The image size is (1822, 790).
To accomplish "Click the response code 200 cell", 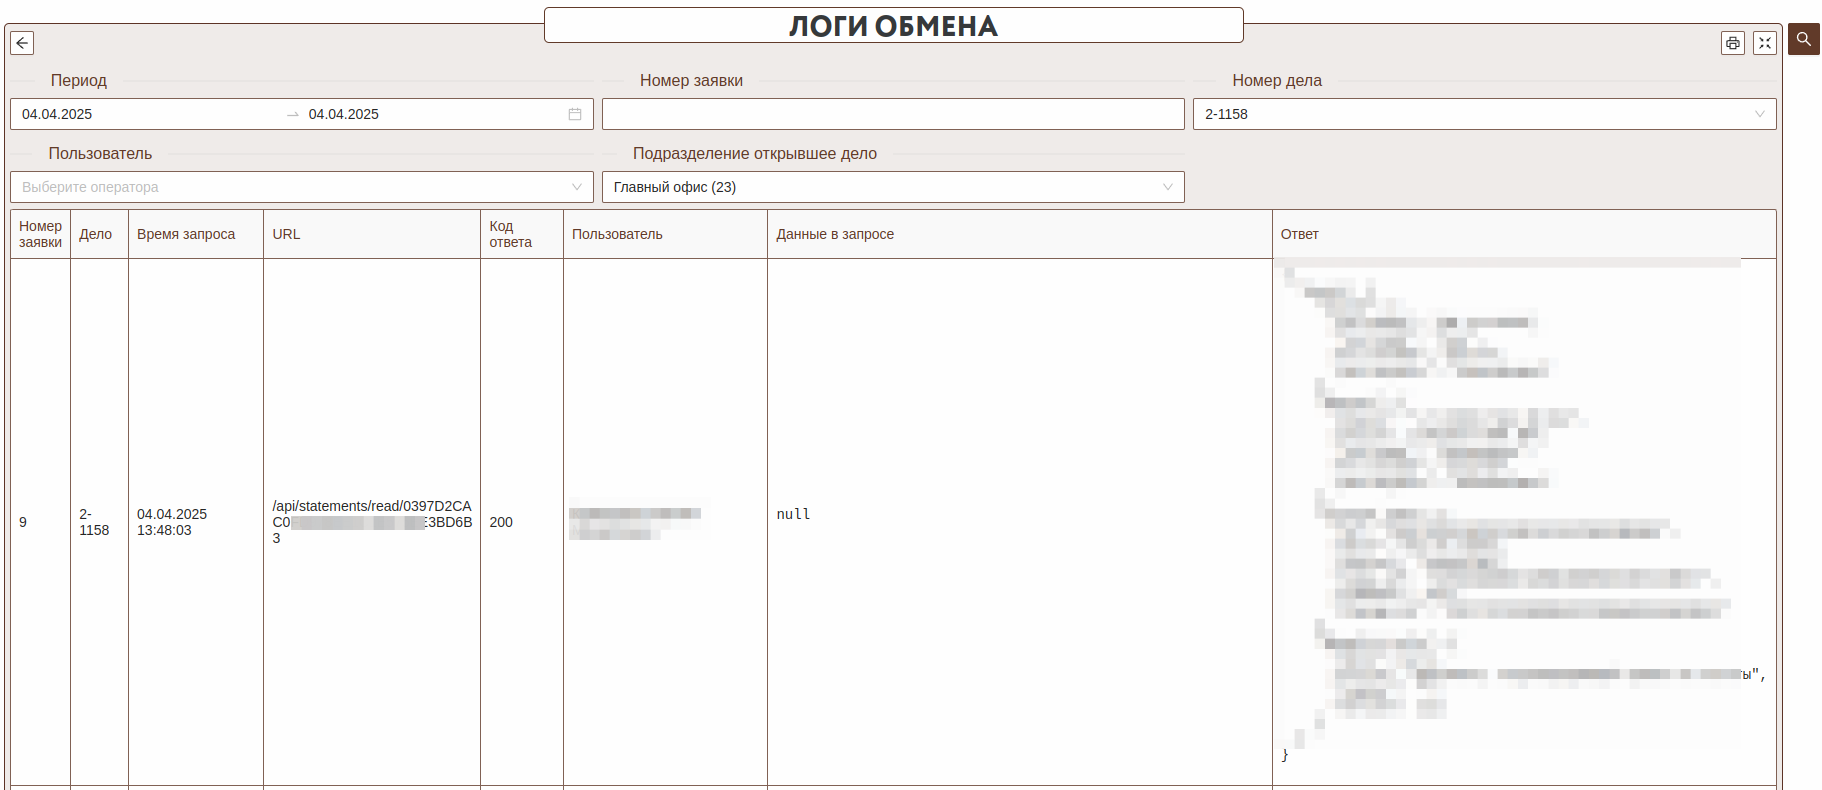I will (x=501, y=522).
